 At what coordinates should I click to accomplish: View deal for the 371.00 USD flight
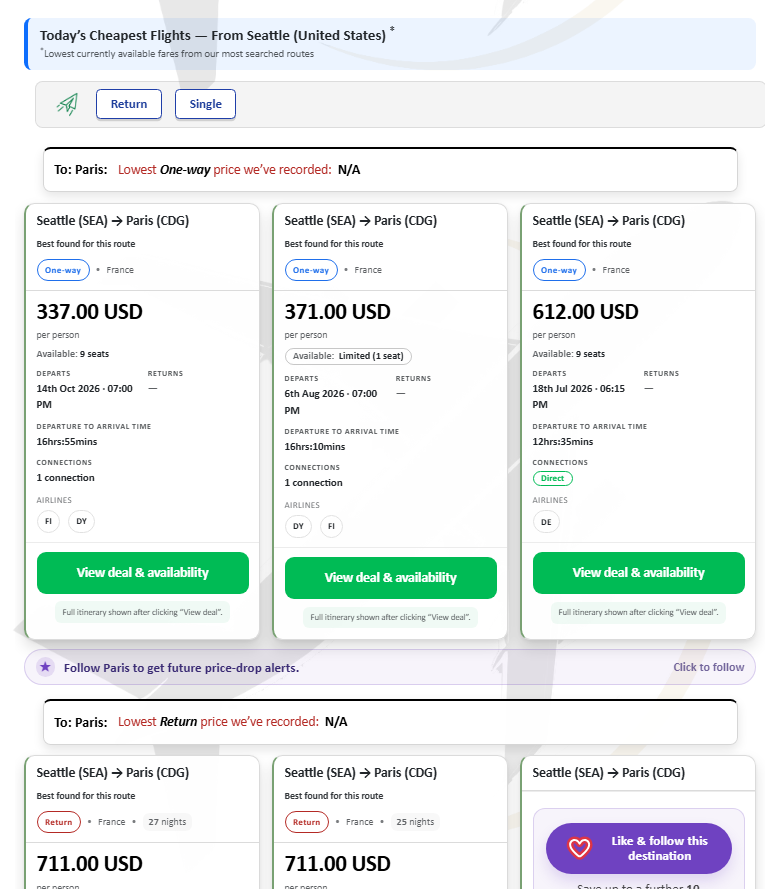click(390, 578)
